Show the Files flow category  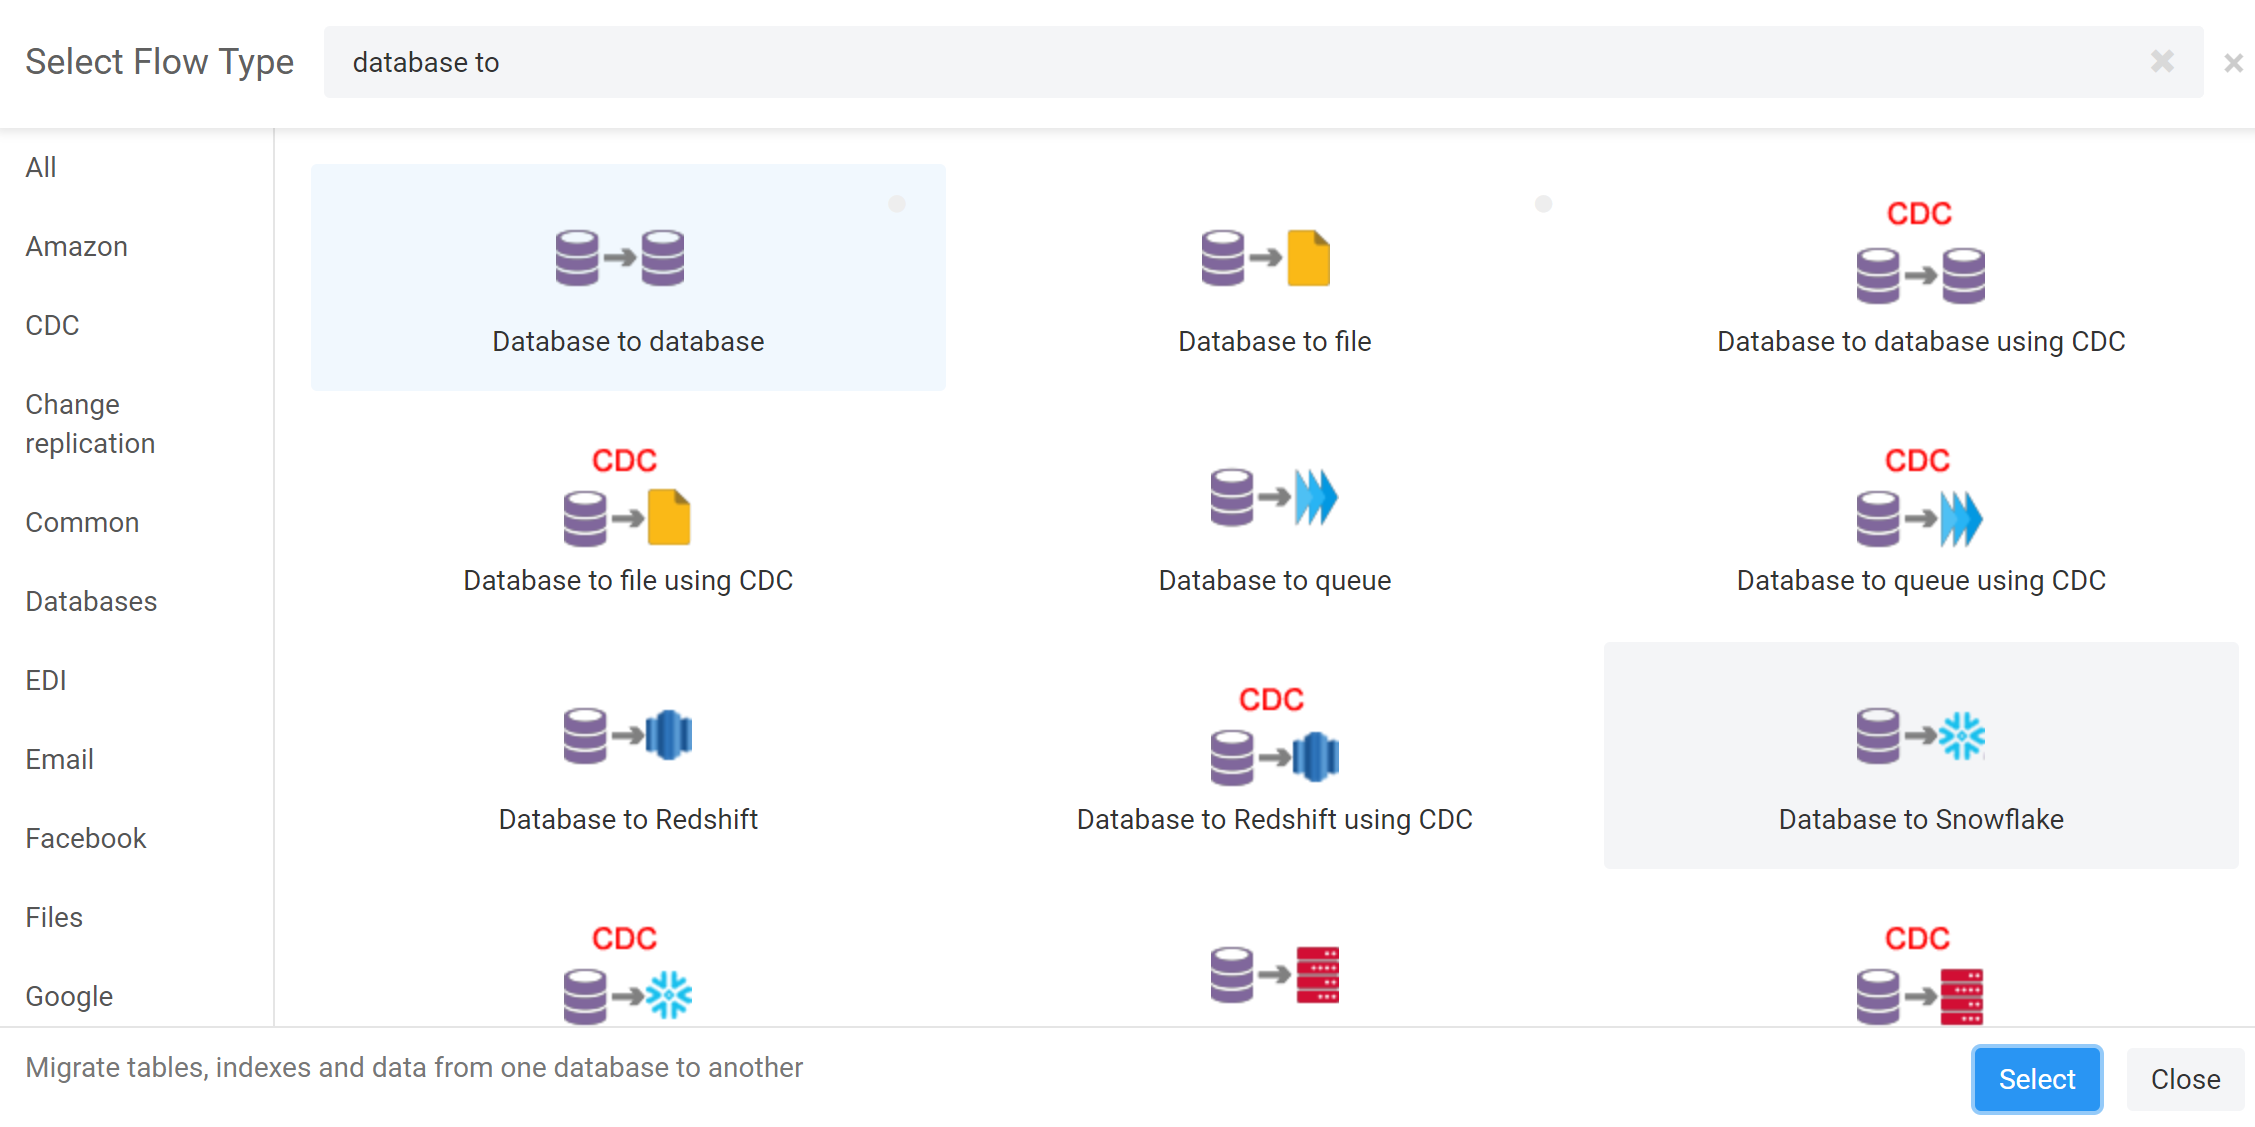coord(54,917)
